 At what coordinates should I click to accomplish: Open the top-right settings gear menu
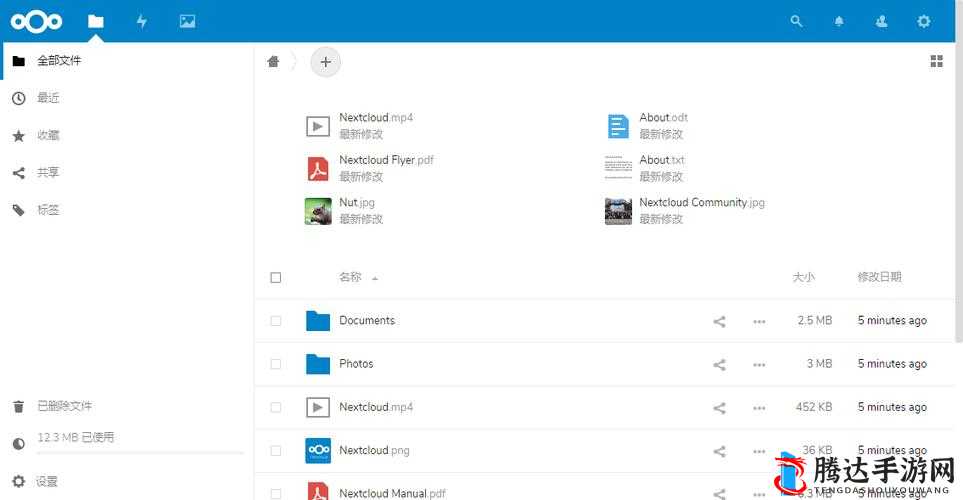point(924,21)
